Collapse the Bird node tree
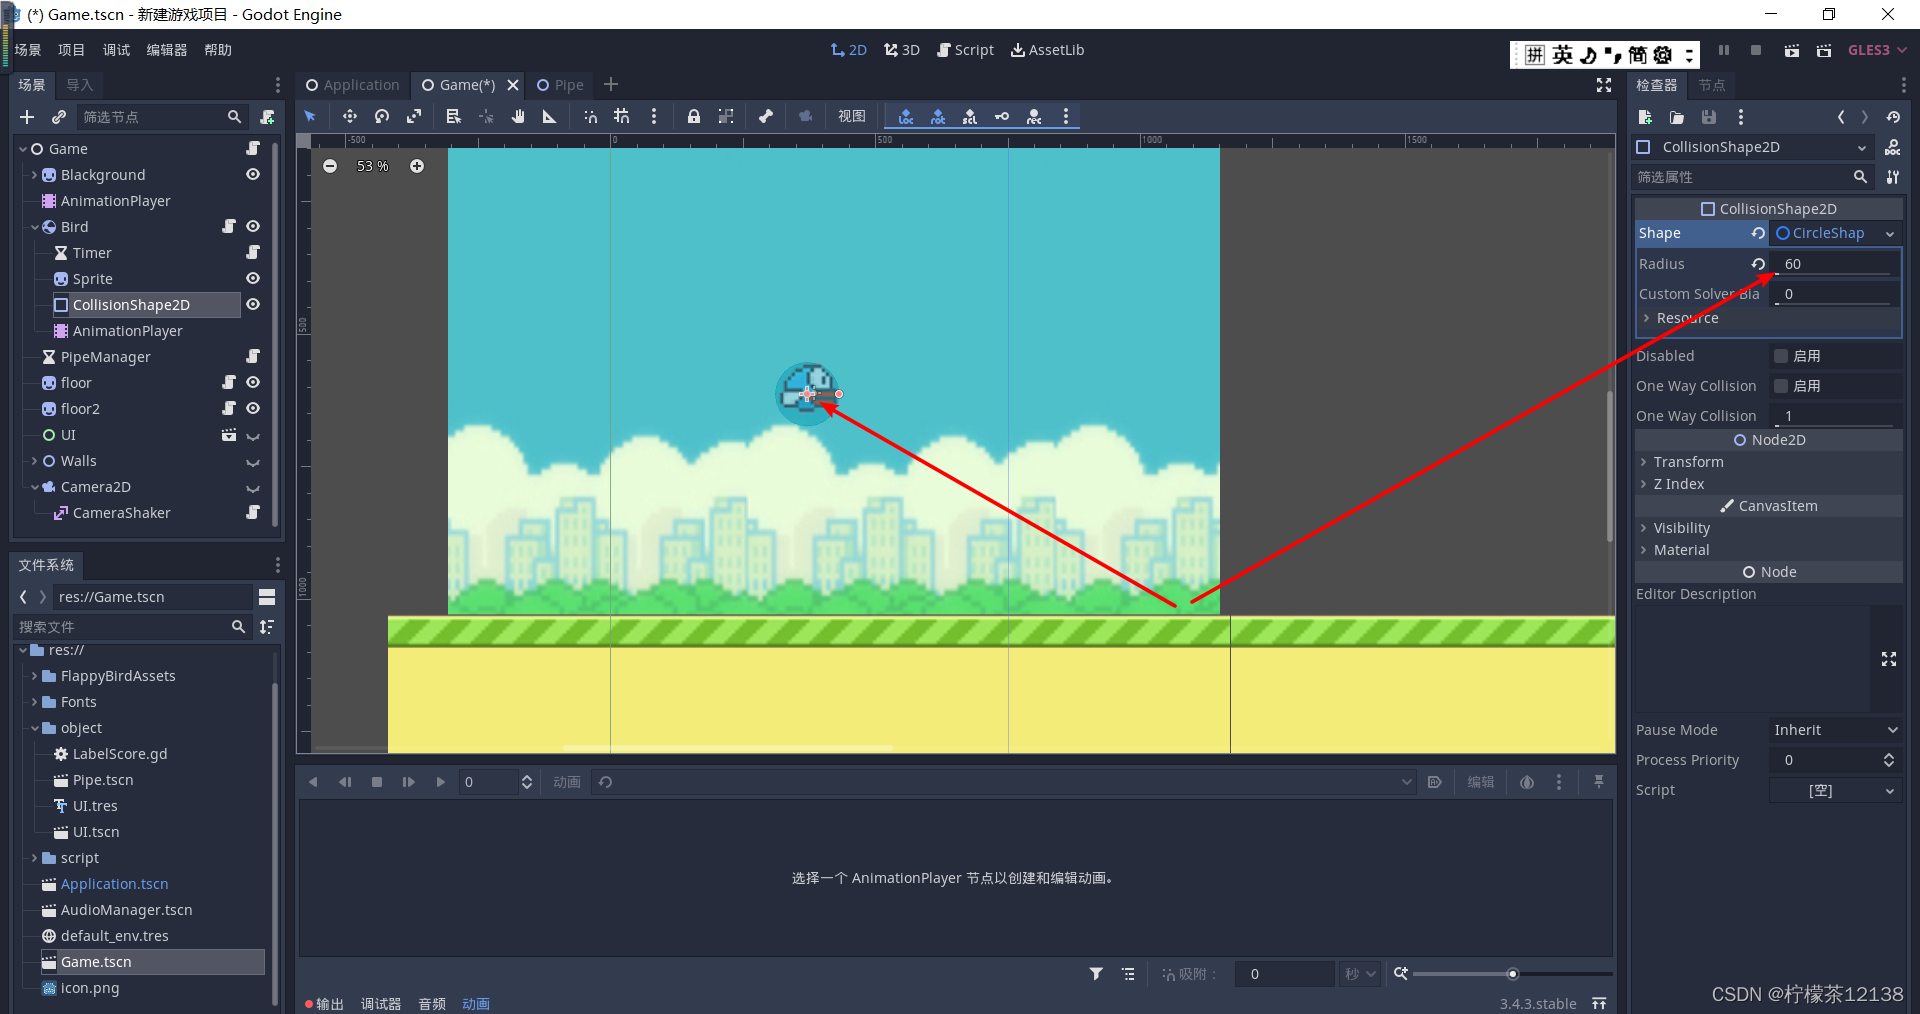Image resolution: width=1920 pixels, height=1014 pixels. [x=35, y=227]
